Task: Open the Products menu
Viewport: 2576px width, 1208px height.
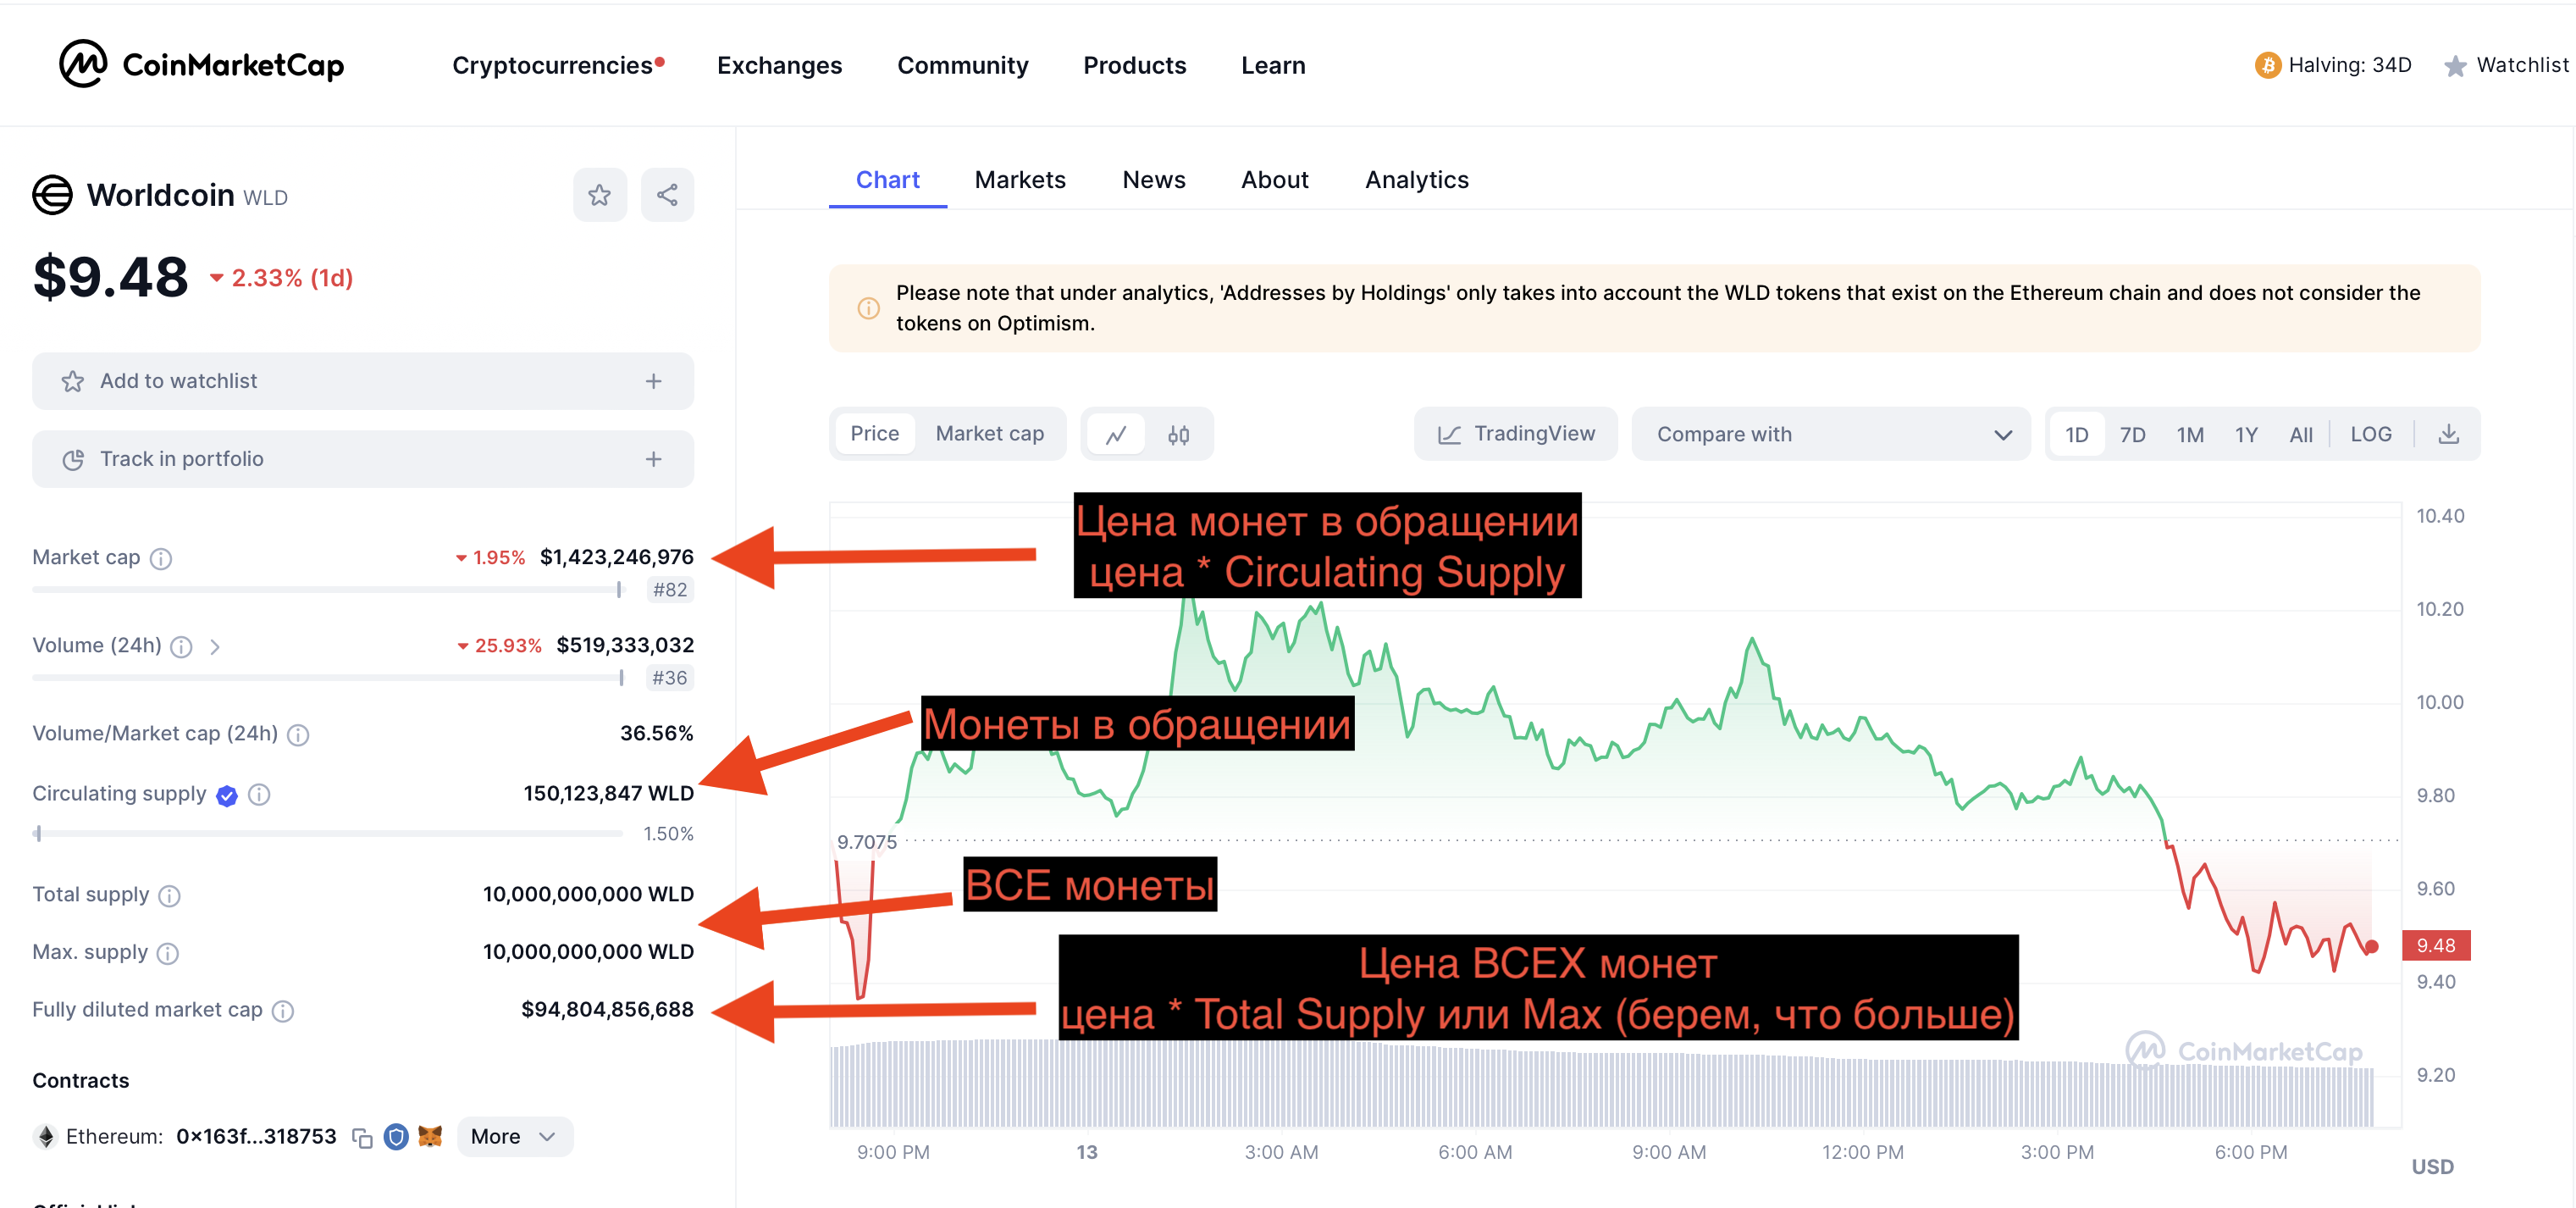Action: (1134, 65)
